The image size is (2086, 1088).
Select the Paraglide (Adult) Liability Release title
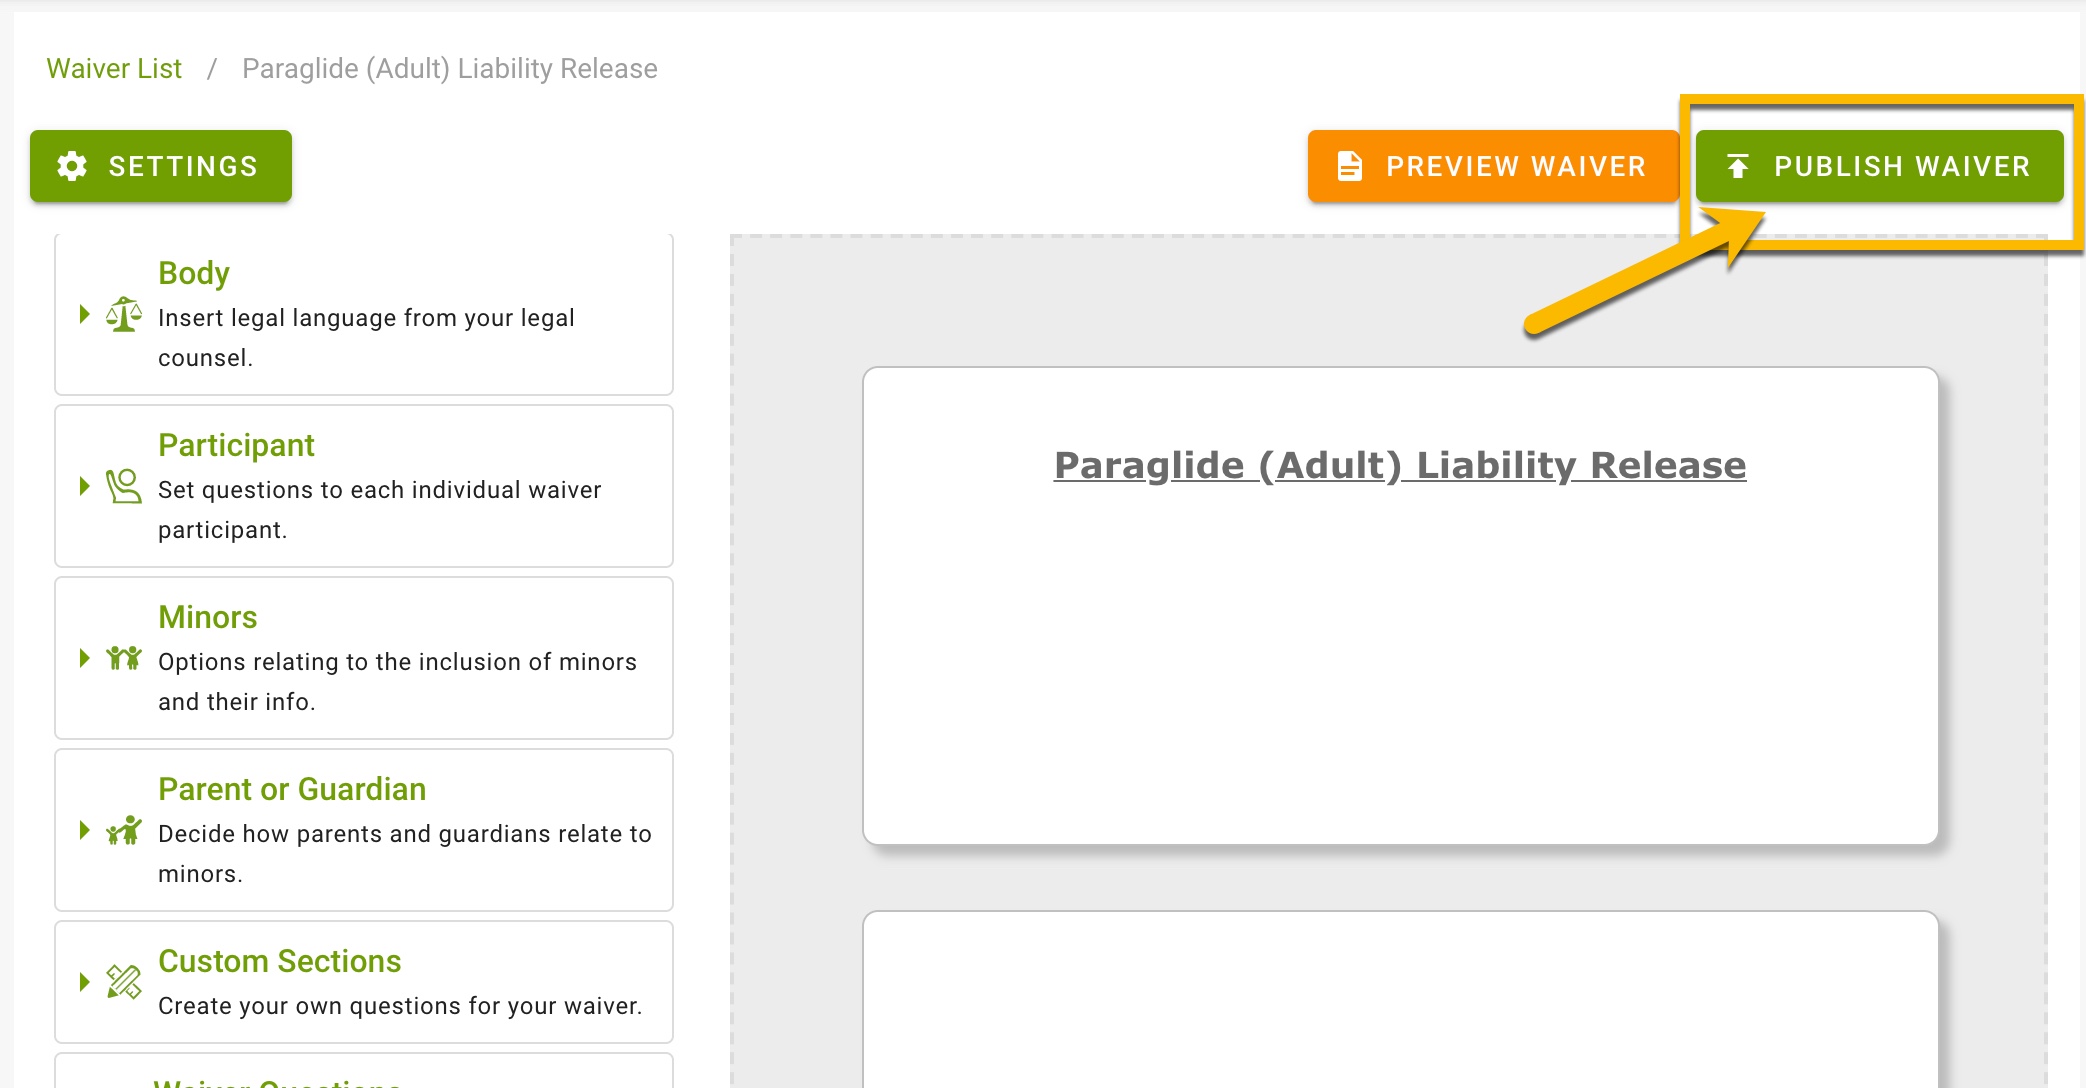(x=1400, y=465)
